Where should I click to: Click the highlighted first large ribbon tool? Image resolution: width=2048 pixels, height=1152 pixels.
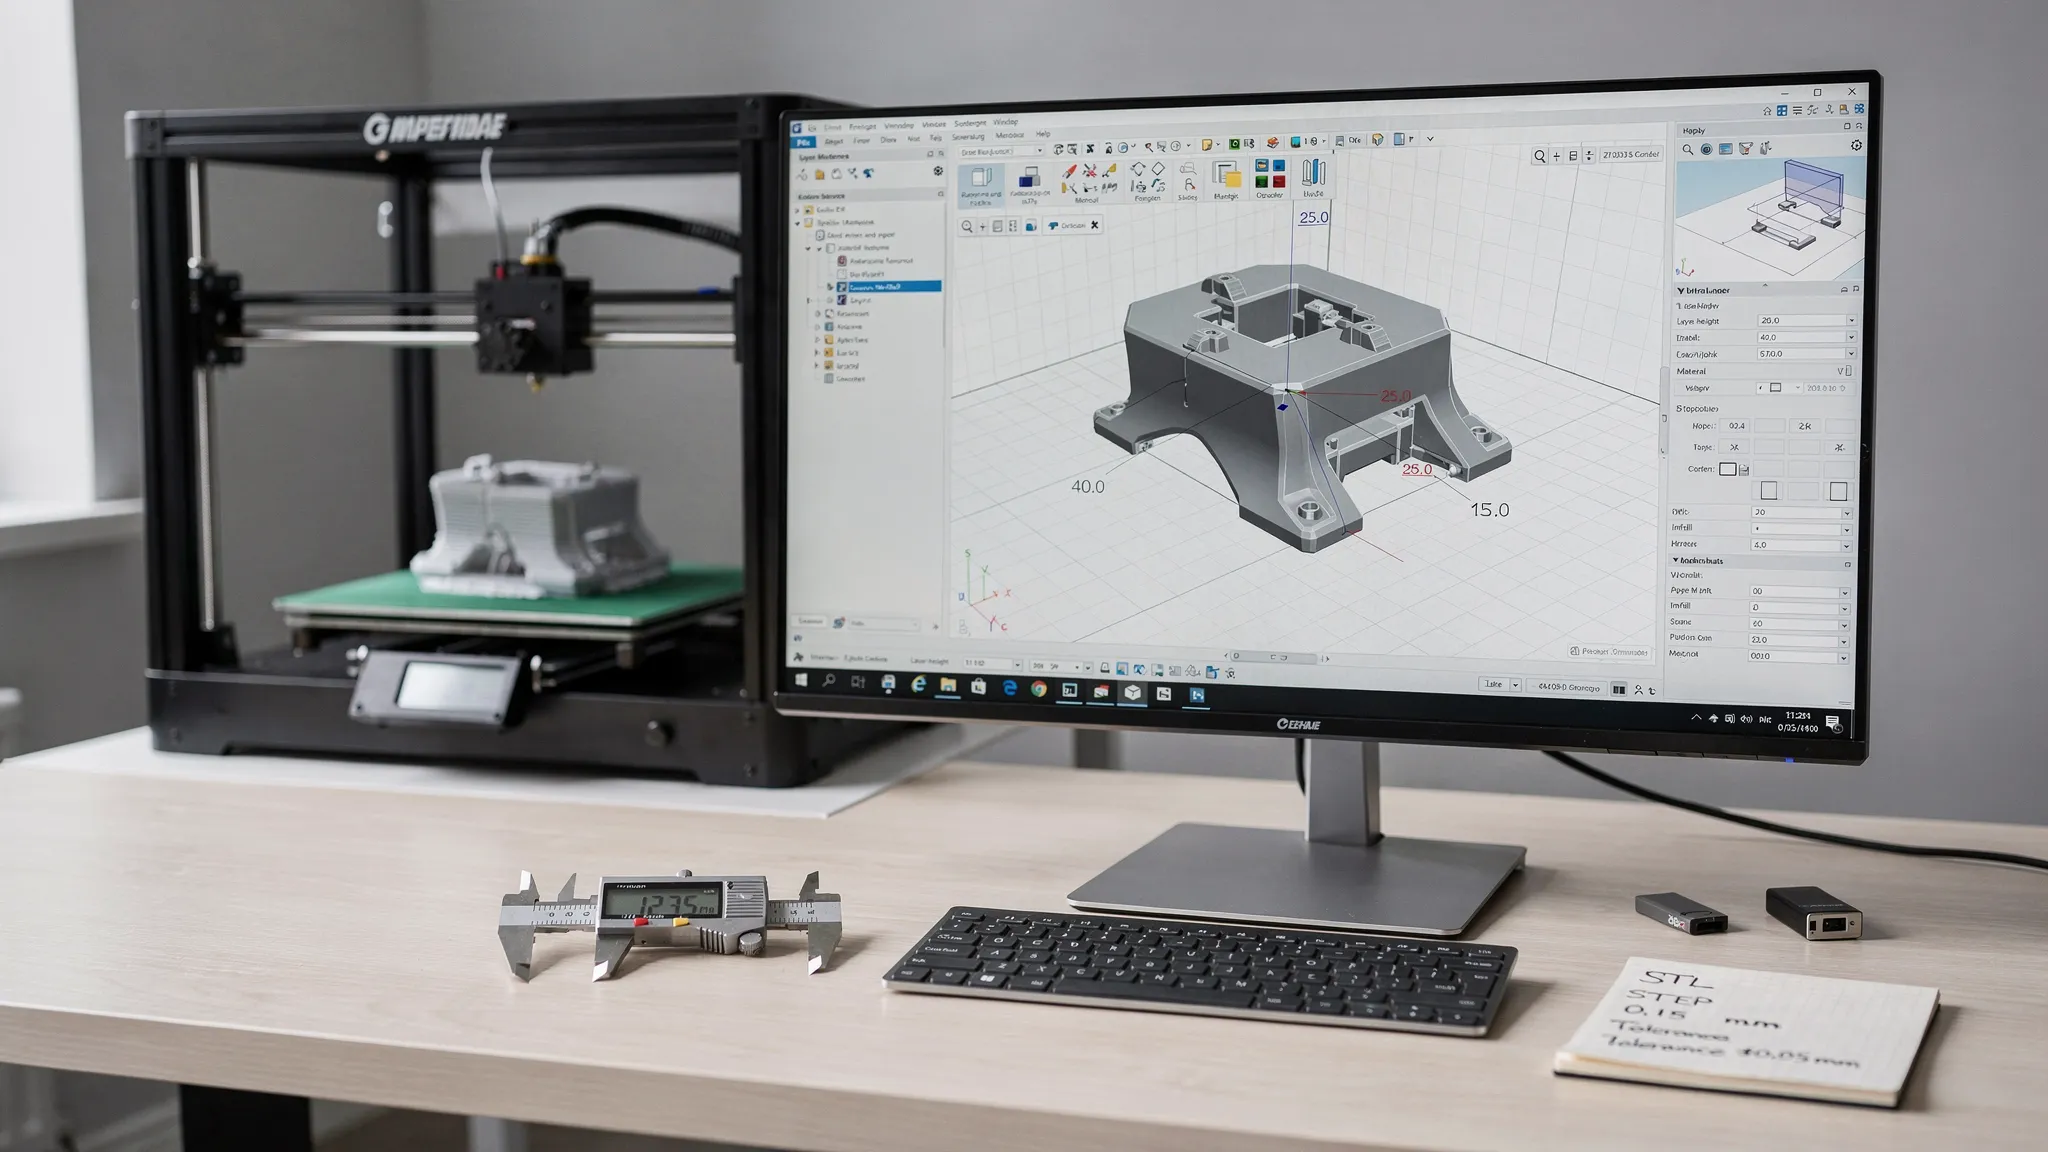tap(981, 186)
